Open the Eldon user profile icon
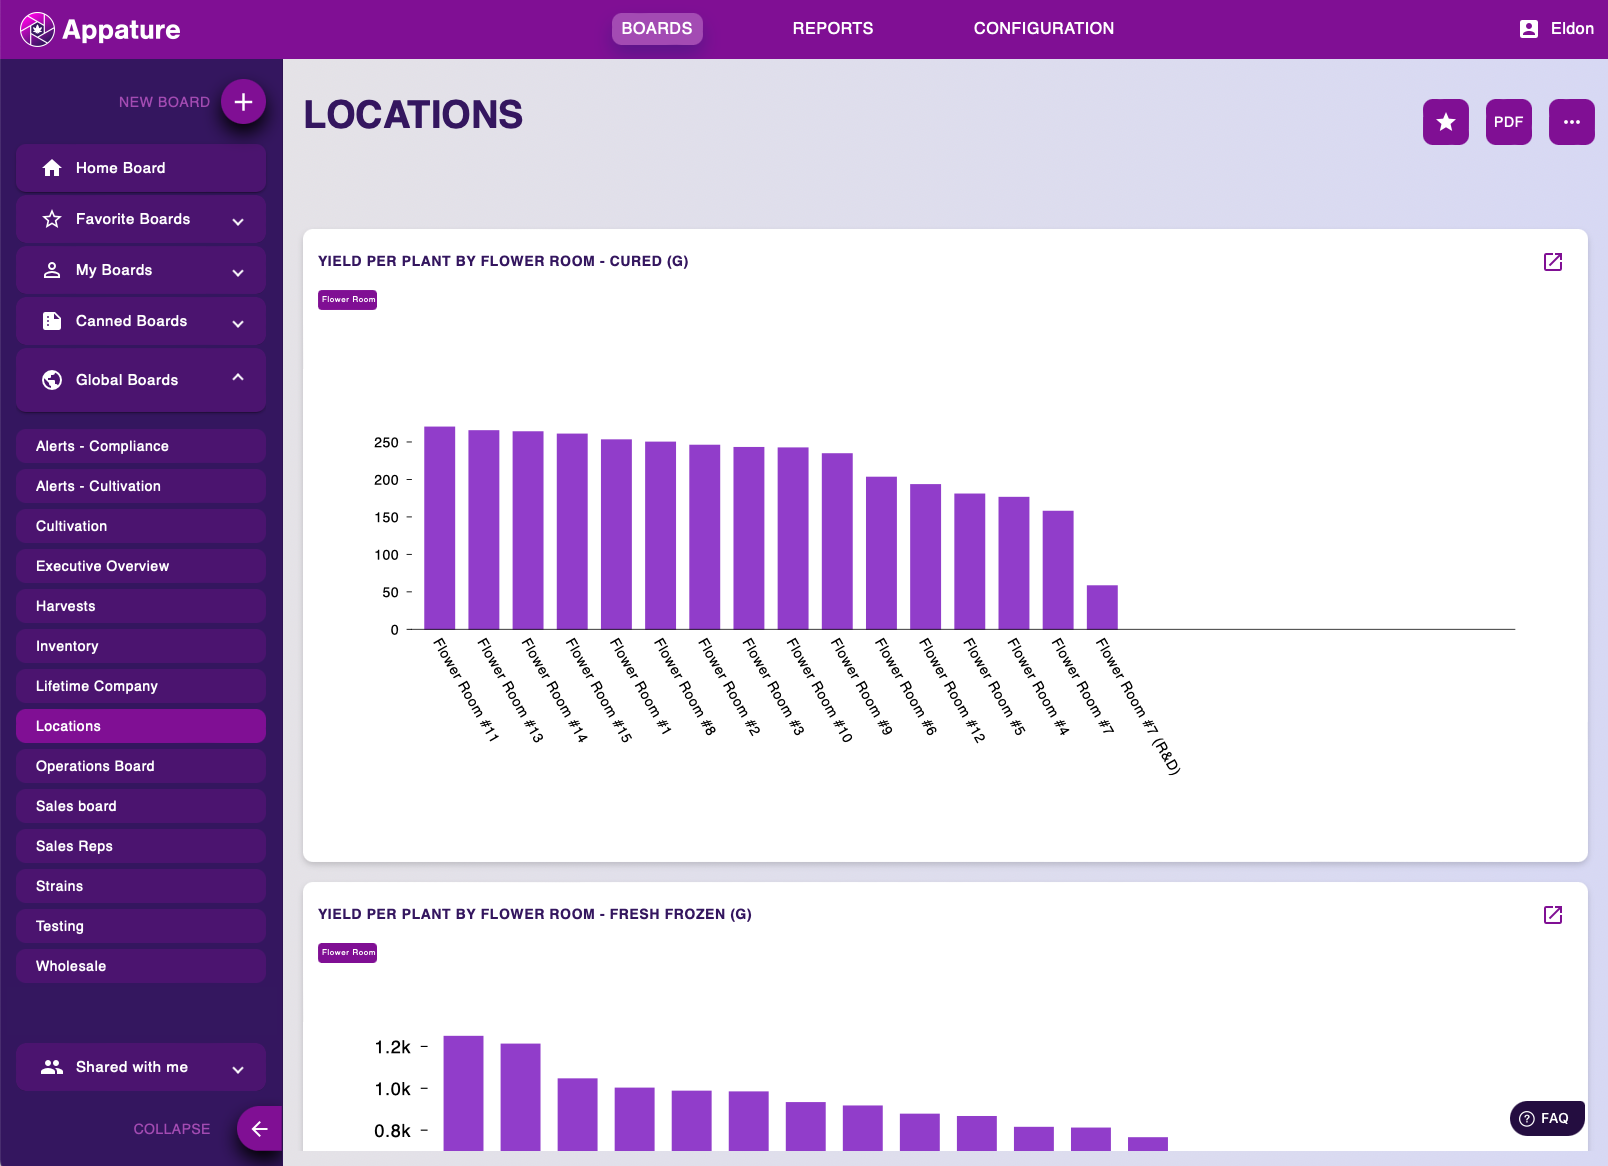 click(x=1528, y=29)
